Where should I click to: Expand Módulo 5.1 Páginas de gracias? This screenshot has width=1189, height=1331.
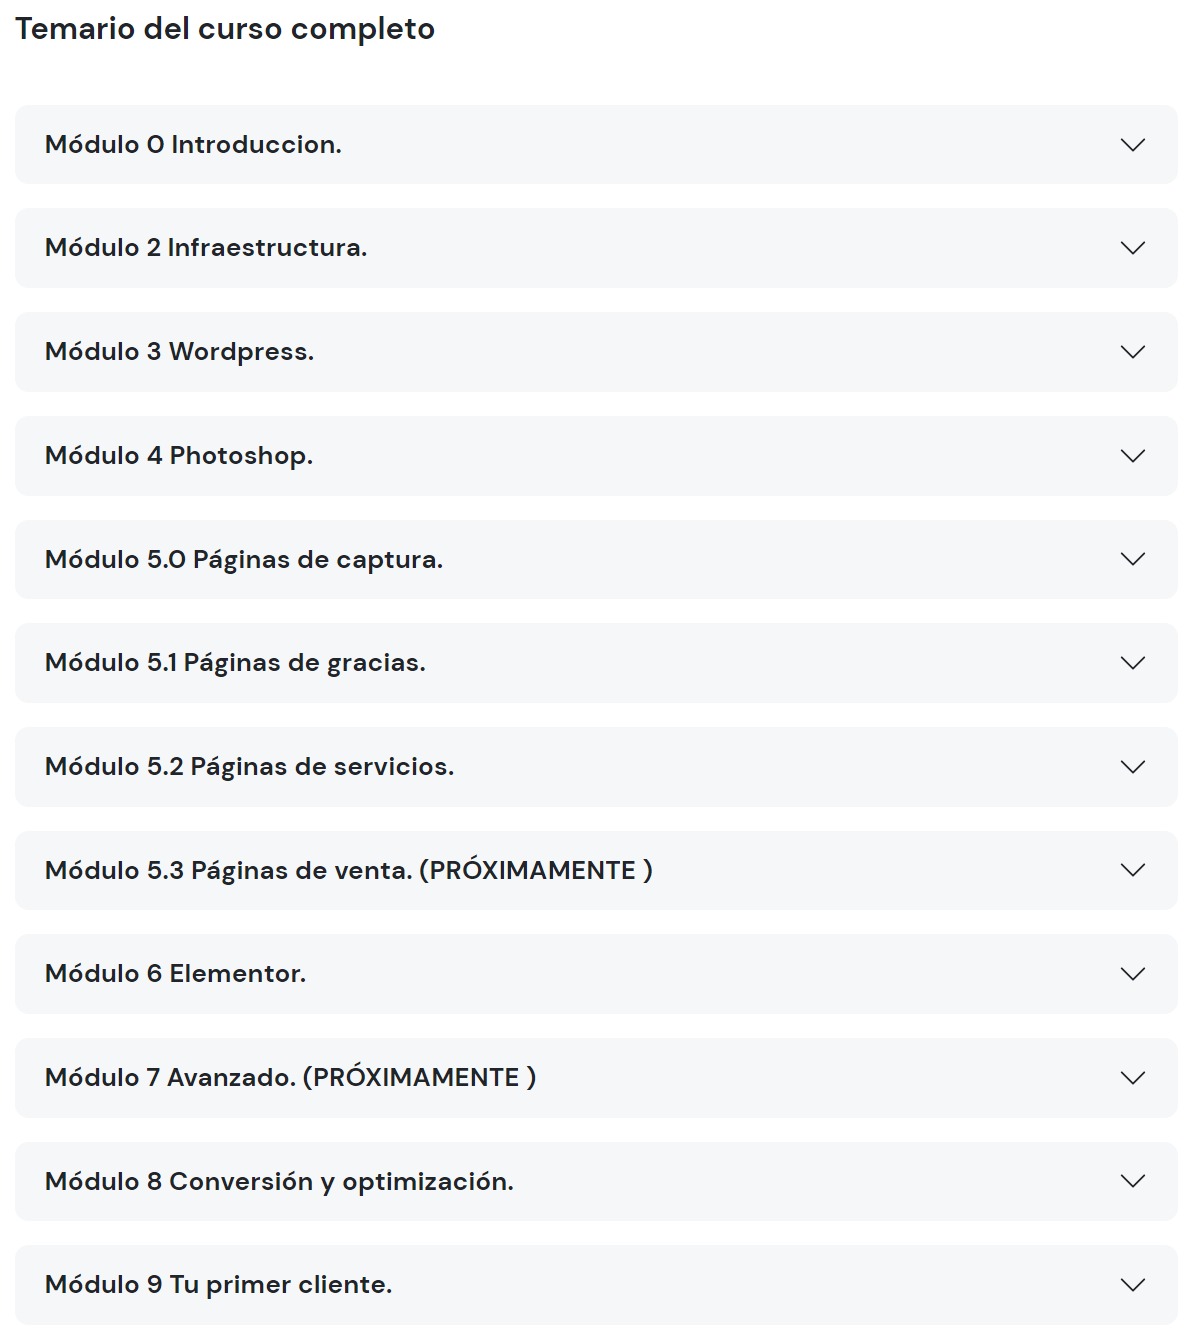pyautogui.click(x=594, y=663)
